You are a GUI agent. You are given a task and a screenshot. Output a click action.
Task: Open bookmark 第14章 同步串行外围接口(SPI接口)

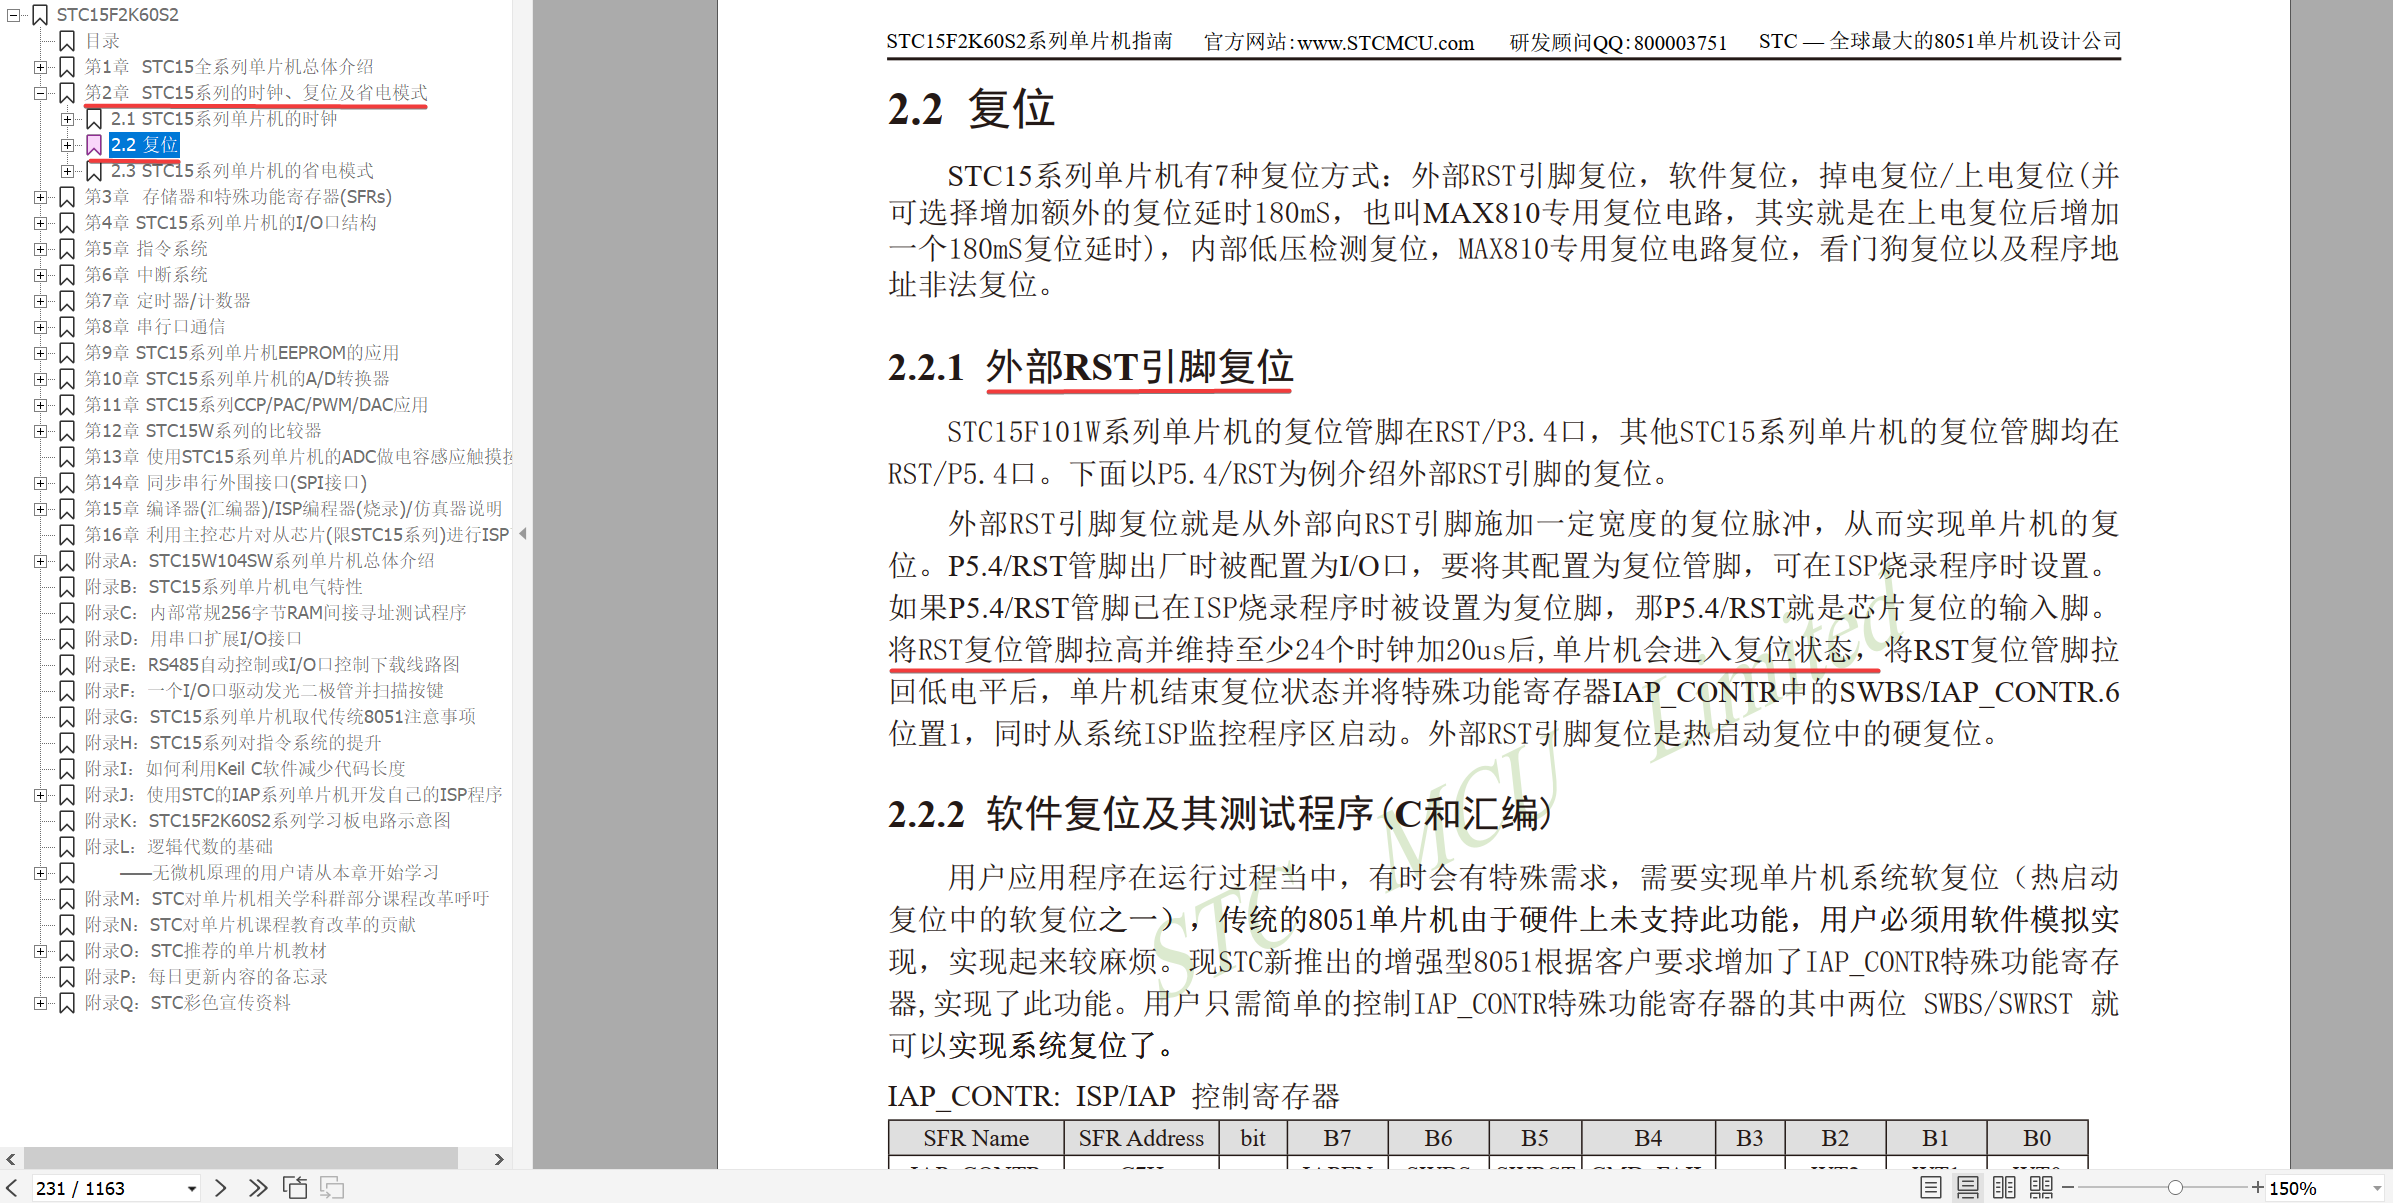tap(225, 483)
